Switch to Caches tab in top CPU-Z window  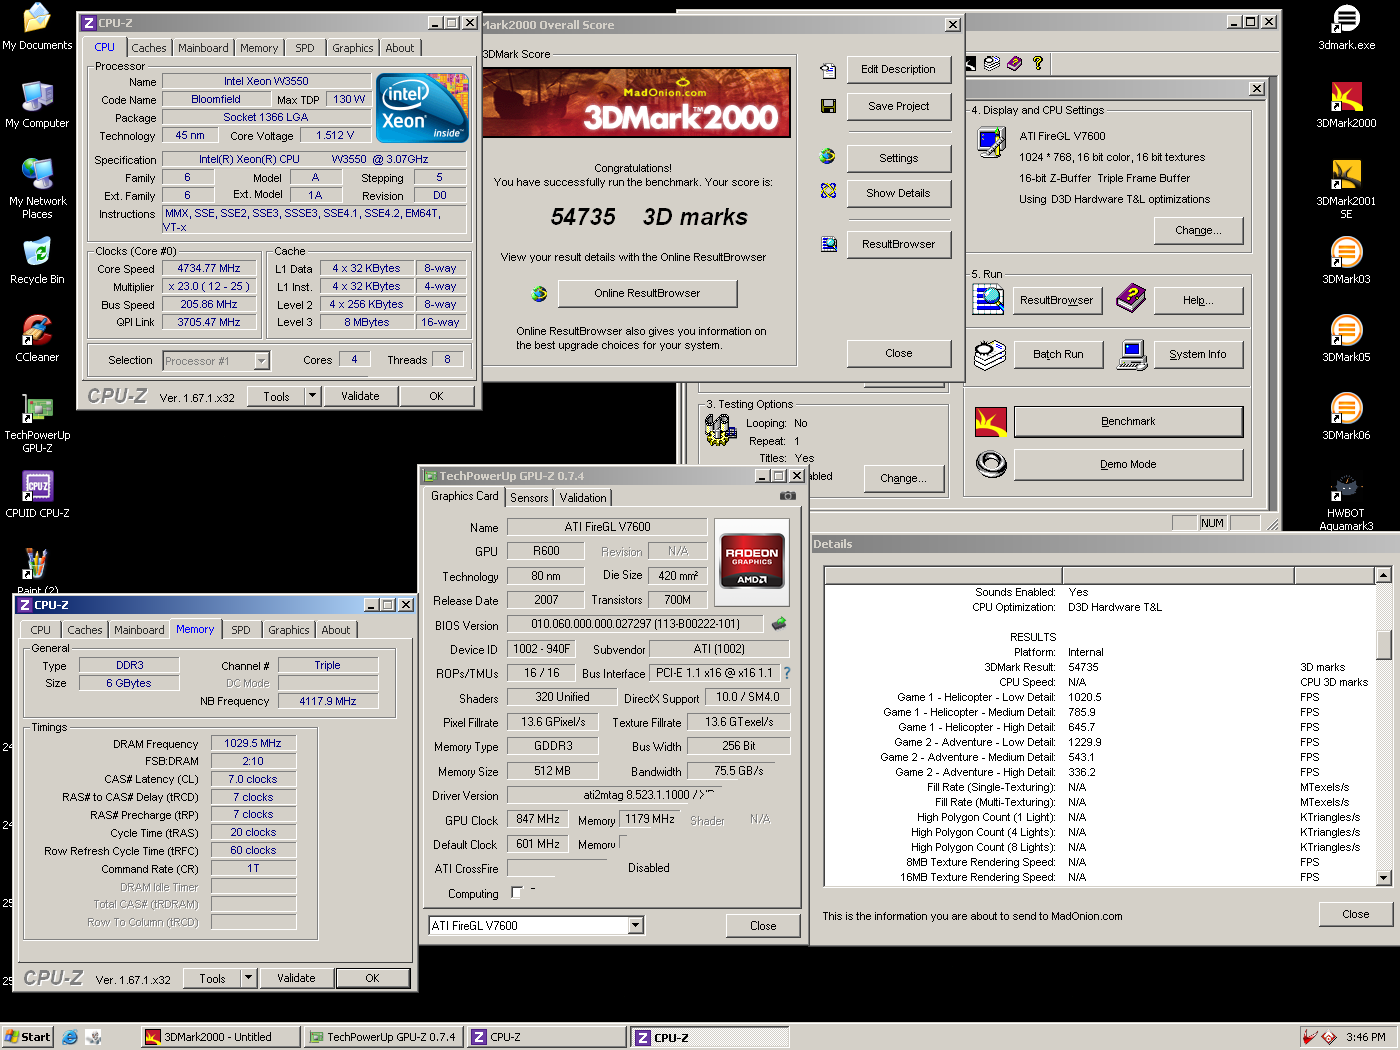tap(149, 48)
